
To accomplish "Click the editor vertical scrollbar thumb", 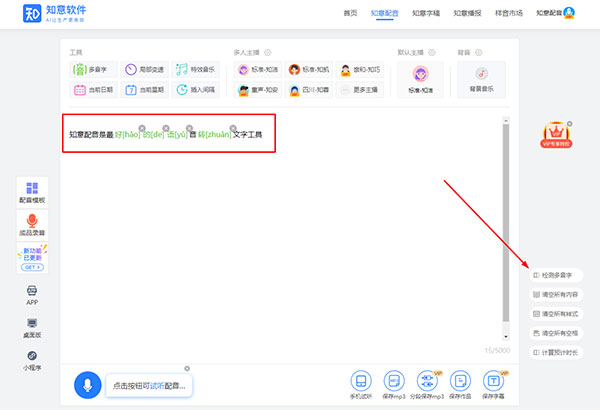I will click(506, 222).
